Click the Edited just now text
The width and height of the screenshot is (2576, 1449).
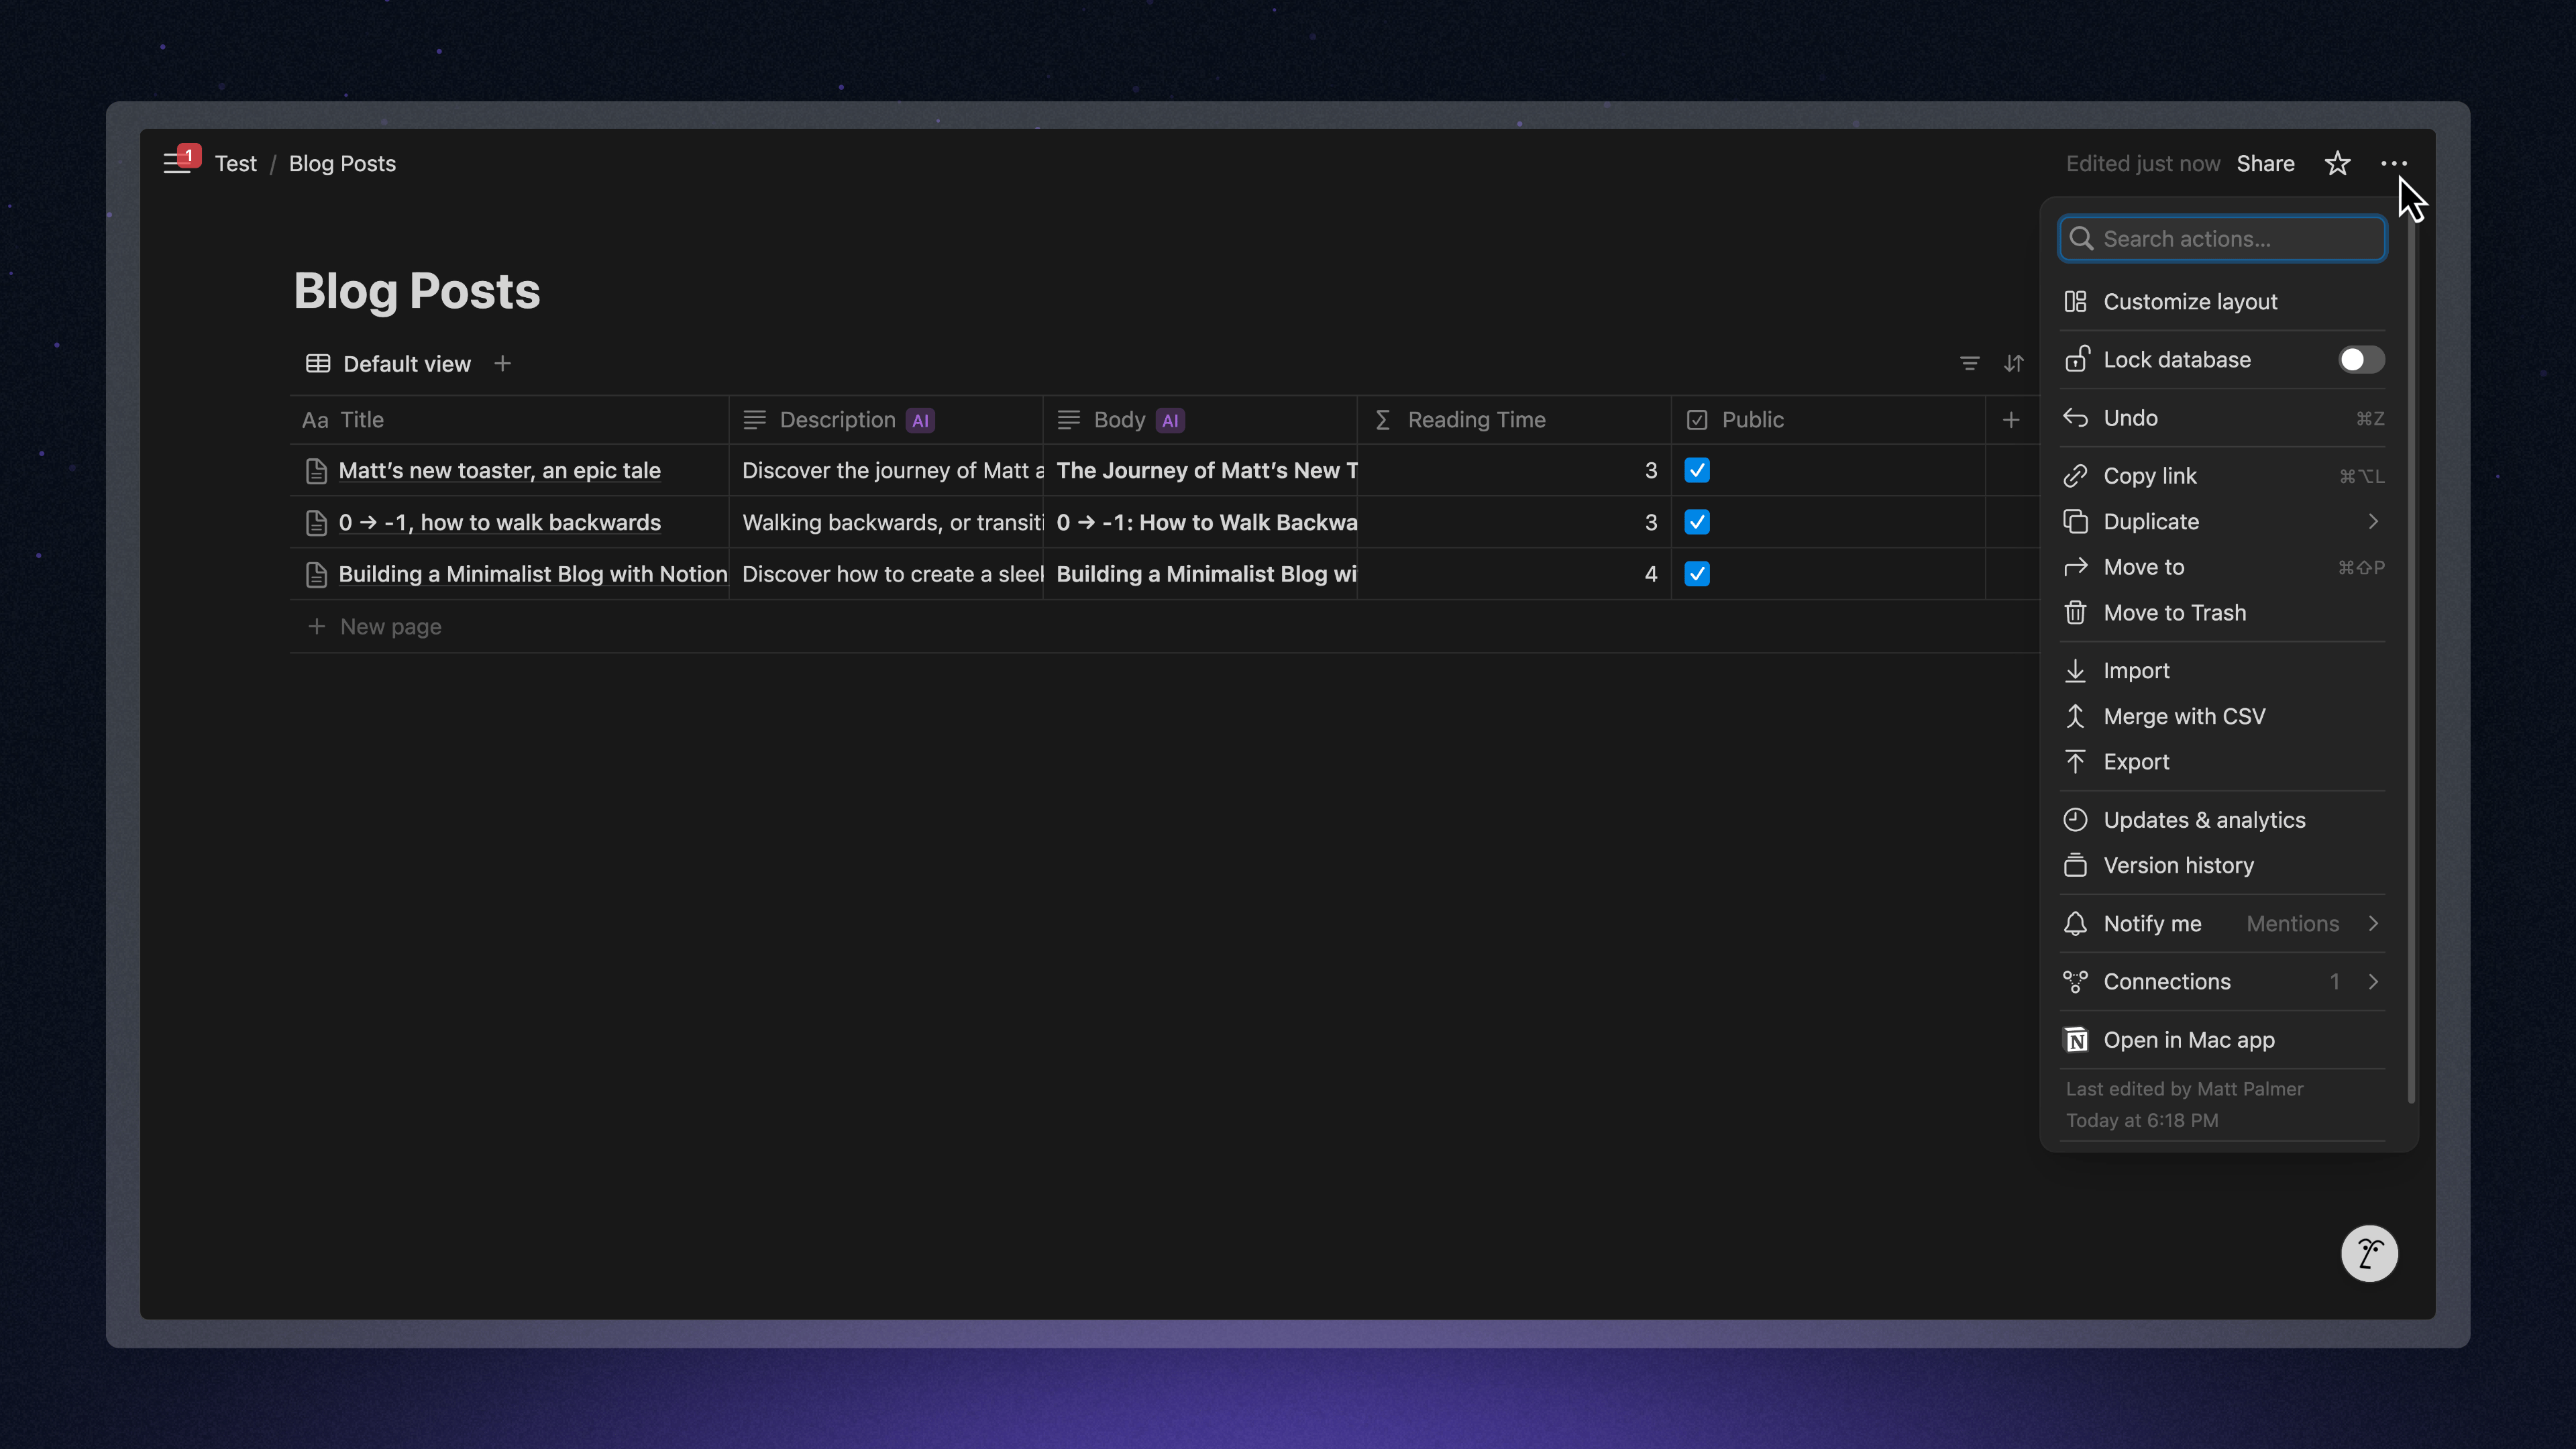[2142, 163]
